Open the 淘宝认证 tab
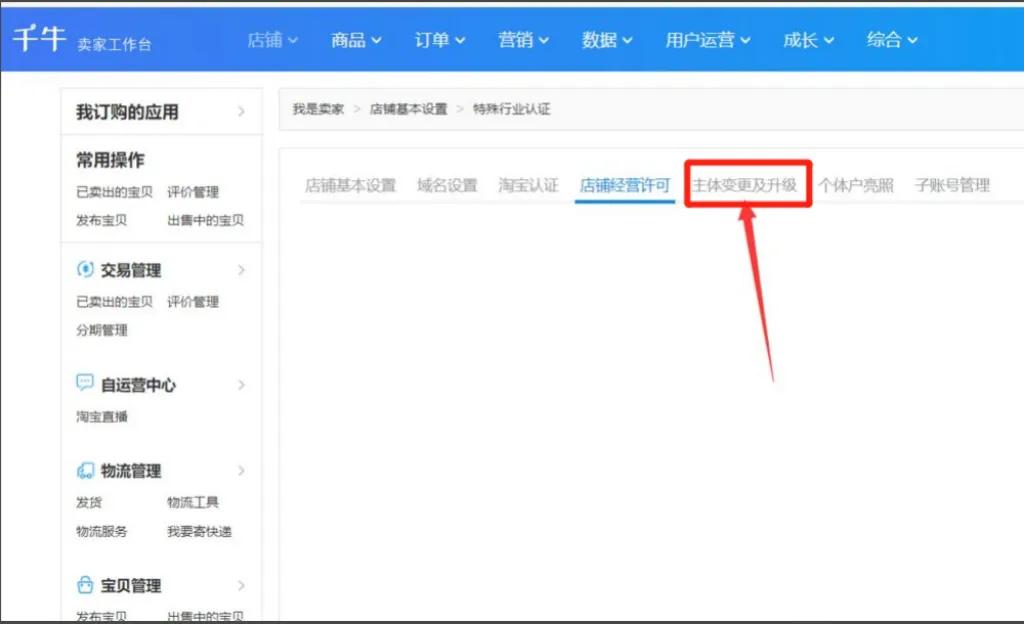Image resolution: width=1024 pixels, height=624 pixels. [x=528, y=185]
